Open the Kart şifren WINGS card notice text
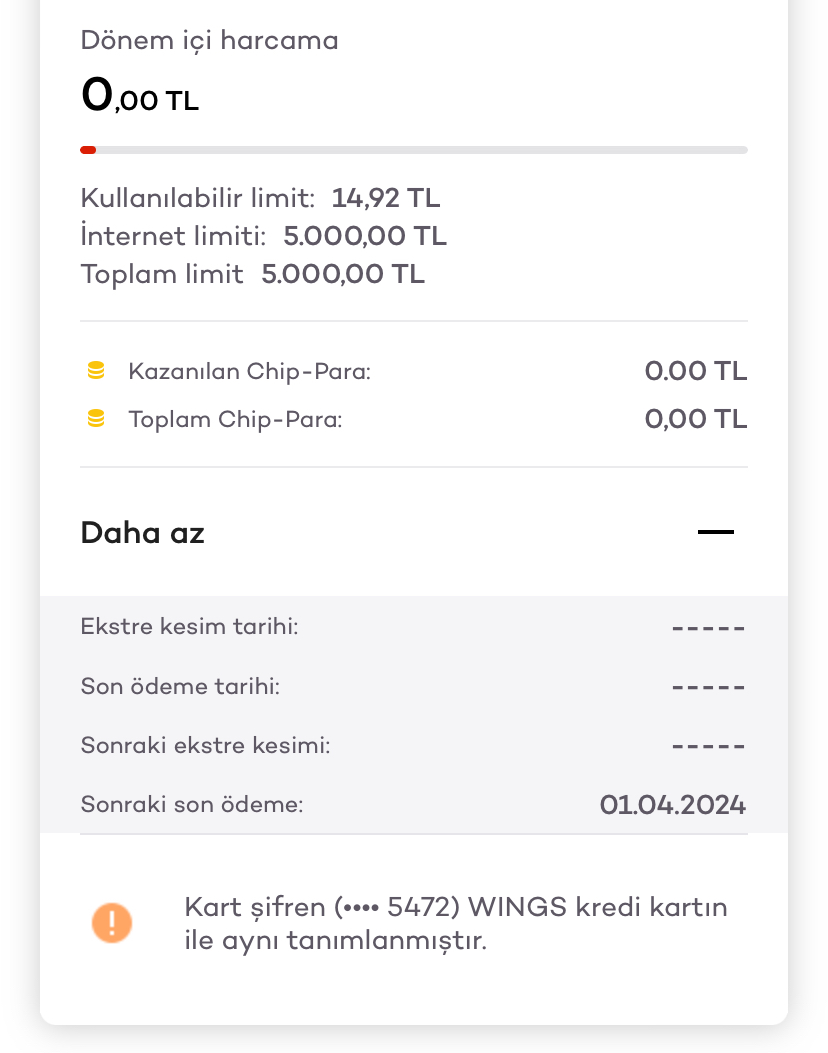The height and width of the screenshot is (1053, 828). [455, 923]
